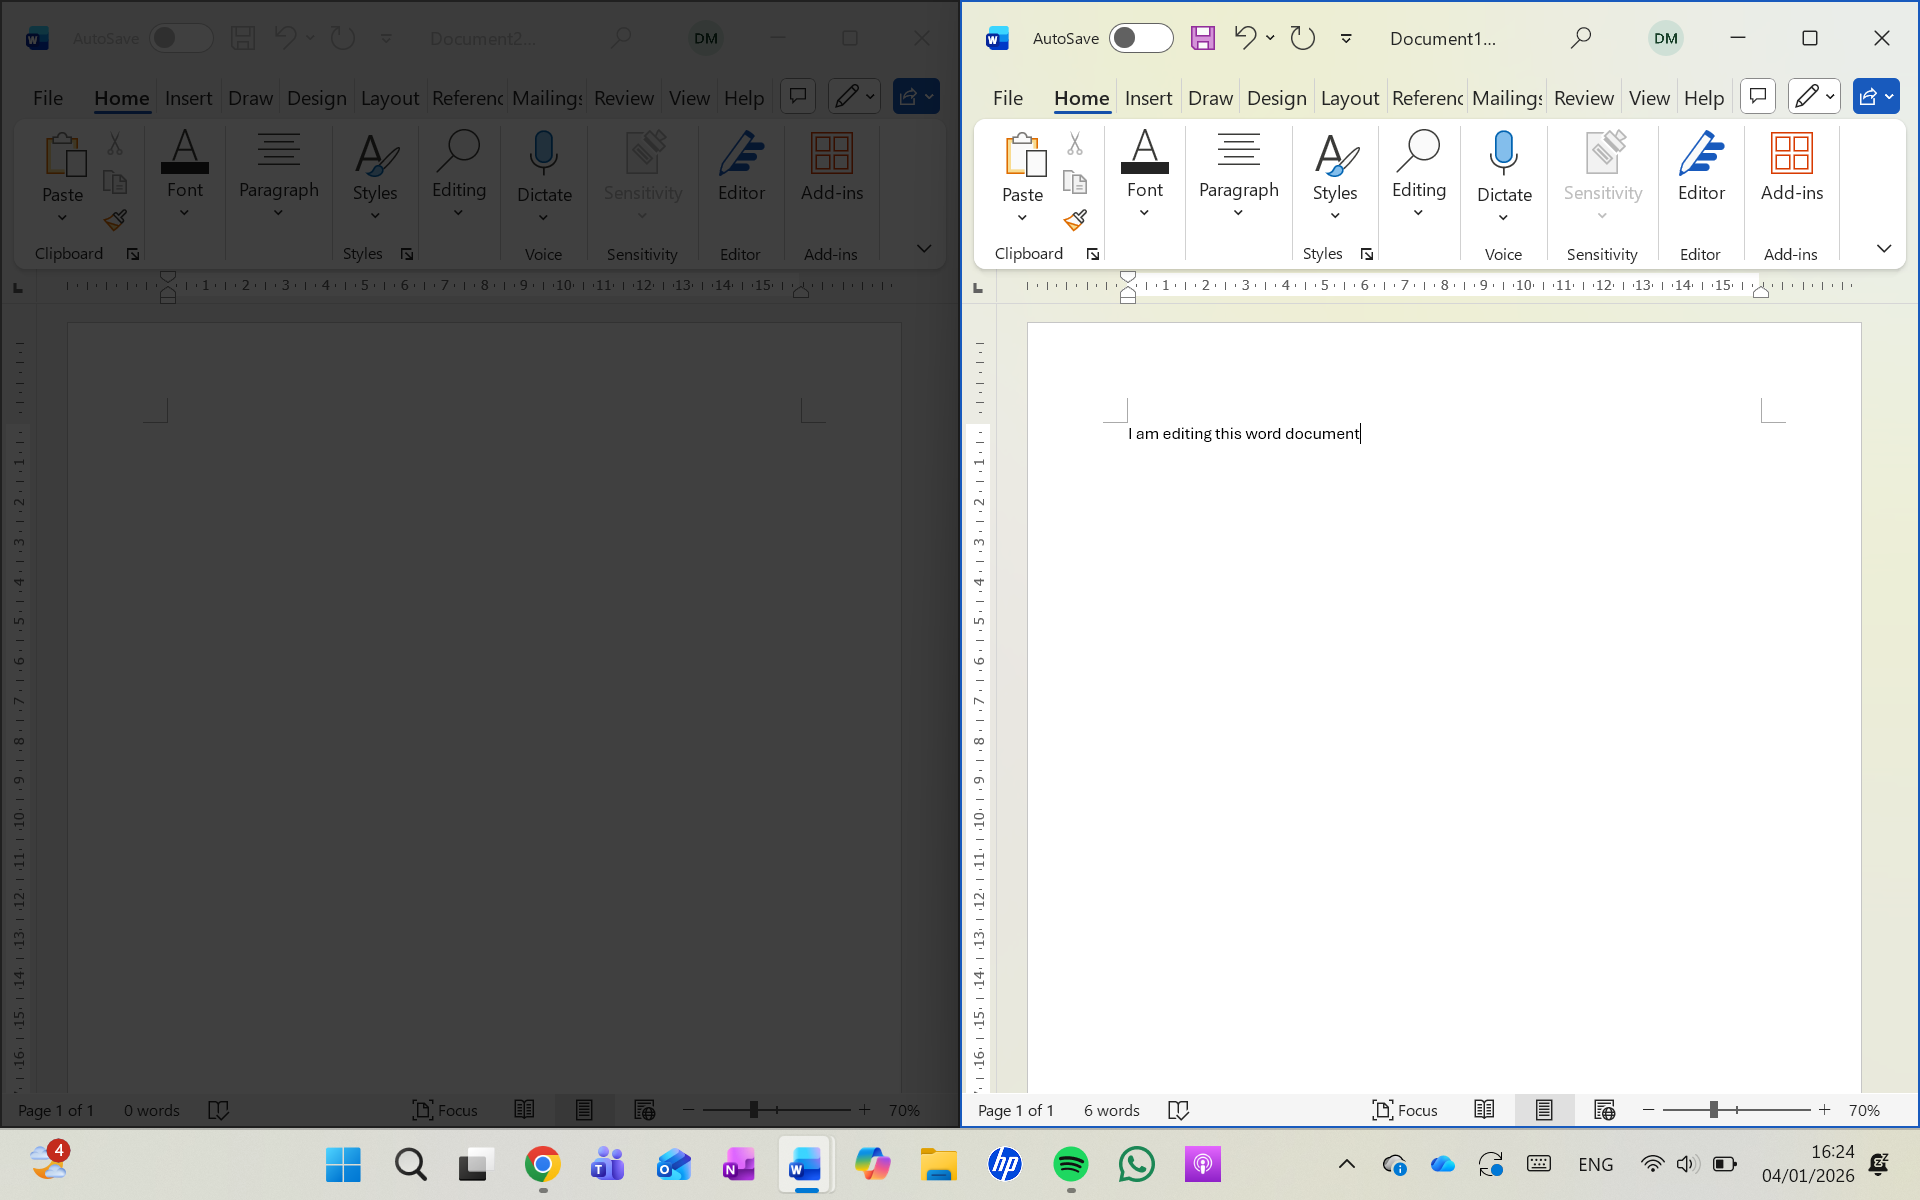This screenshot has height=1200, width=1920.
Task: Open the Comments icon on the ribbon
Action: [x=1757, y=96]
